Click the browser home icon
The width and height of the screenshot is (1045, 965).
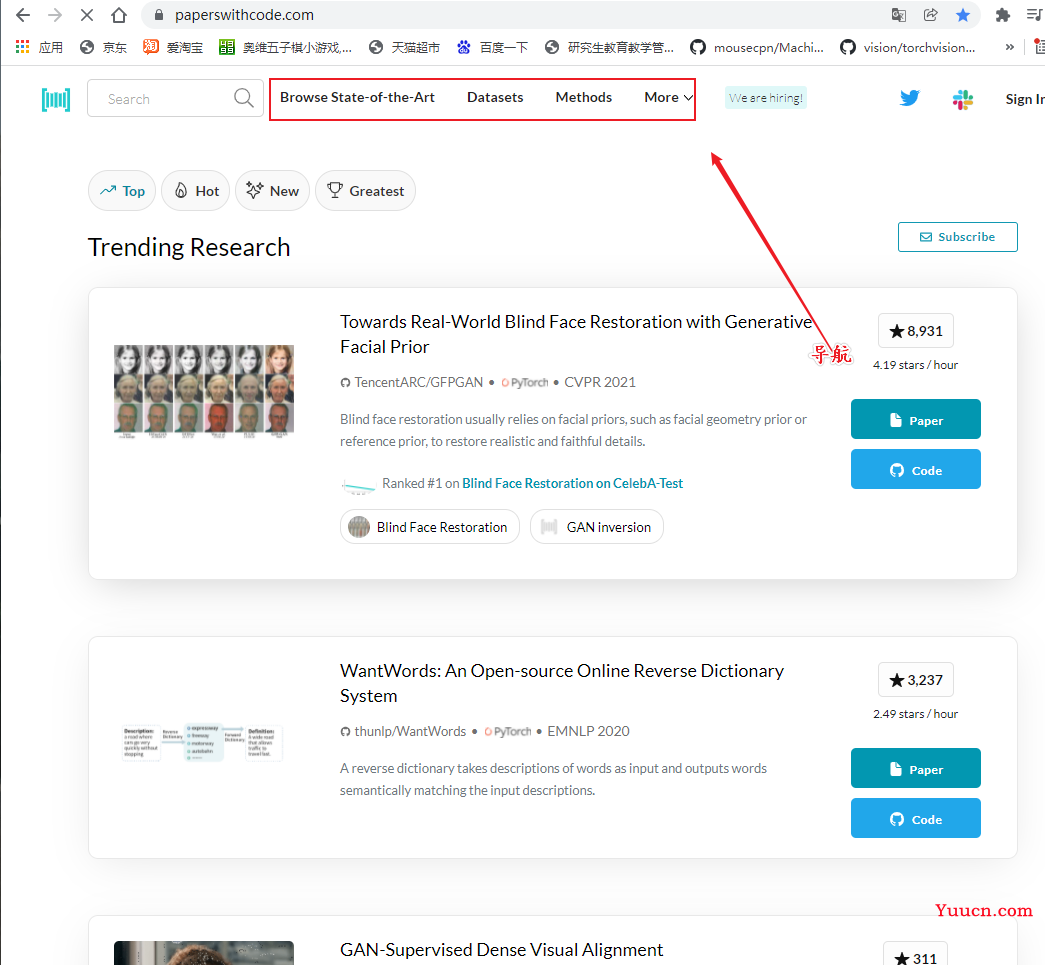click(119, 15)
